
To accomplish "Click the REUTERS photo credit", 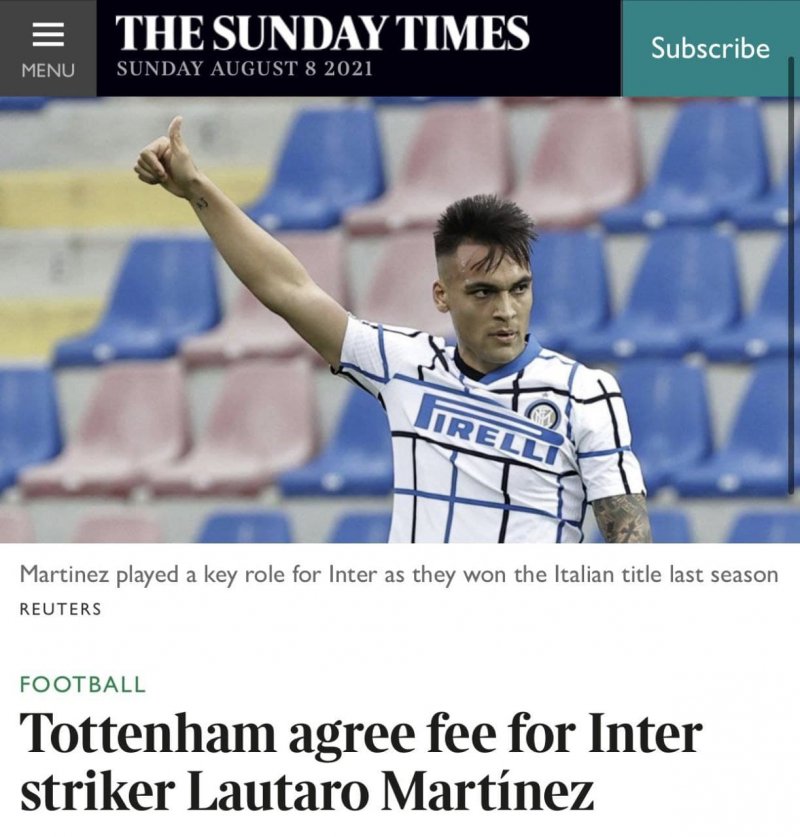I will tap(60, 609).
